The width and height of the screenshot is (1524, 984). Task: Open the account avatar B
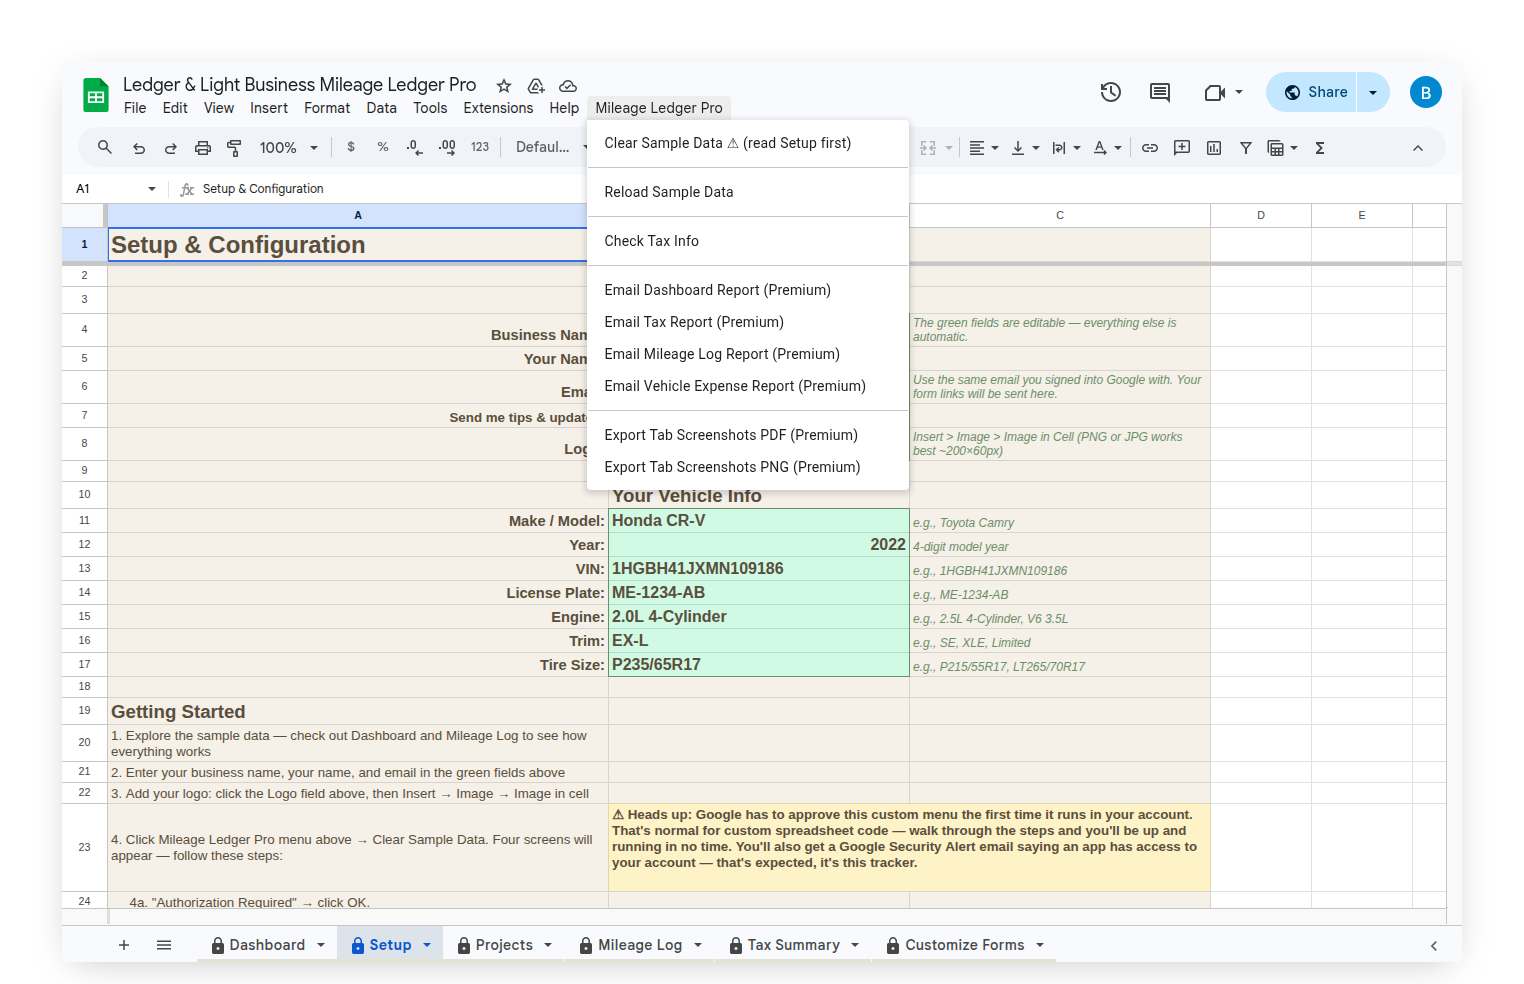pos(1426,92)
